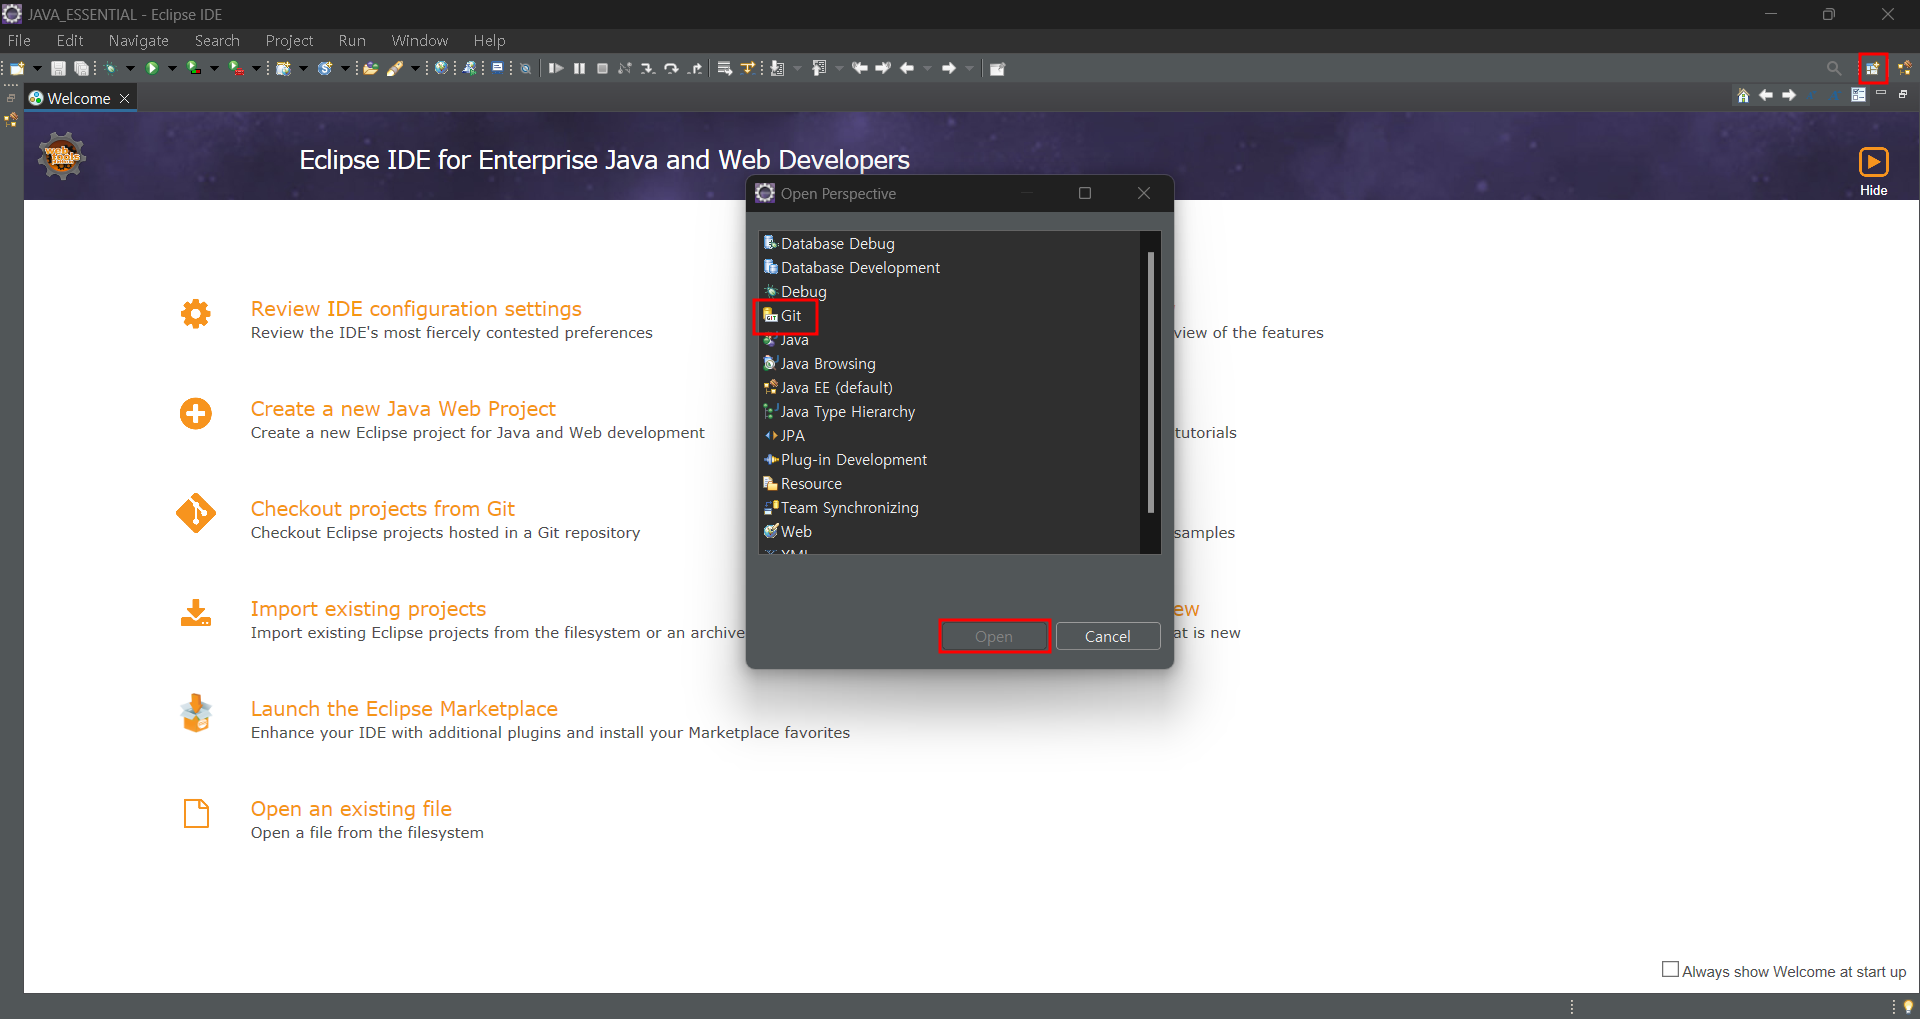Click the Search flashlight toolbar icon
This screenshot has height=1019, width=1920.
point(395,68)
